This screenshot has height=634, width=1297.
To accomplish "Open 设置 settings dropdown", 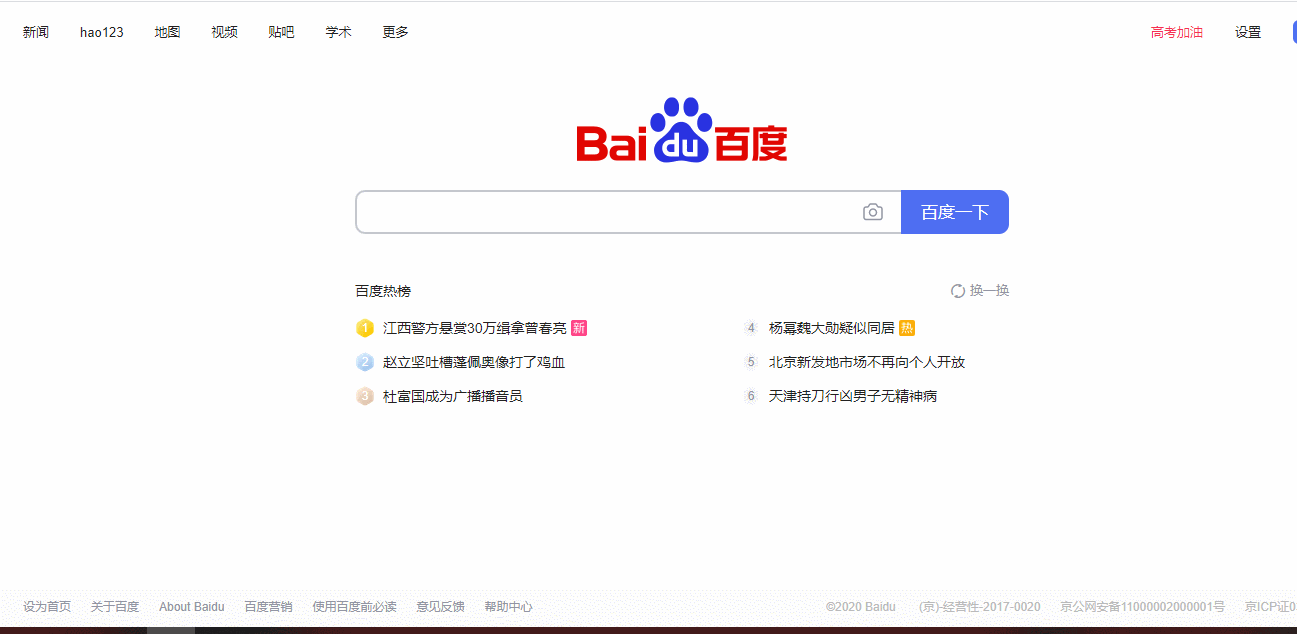I will pos(1248,32).
